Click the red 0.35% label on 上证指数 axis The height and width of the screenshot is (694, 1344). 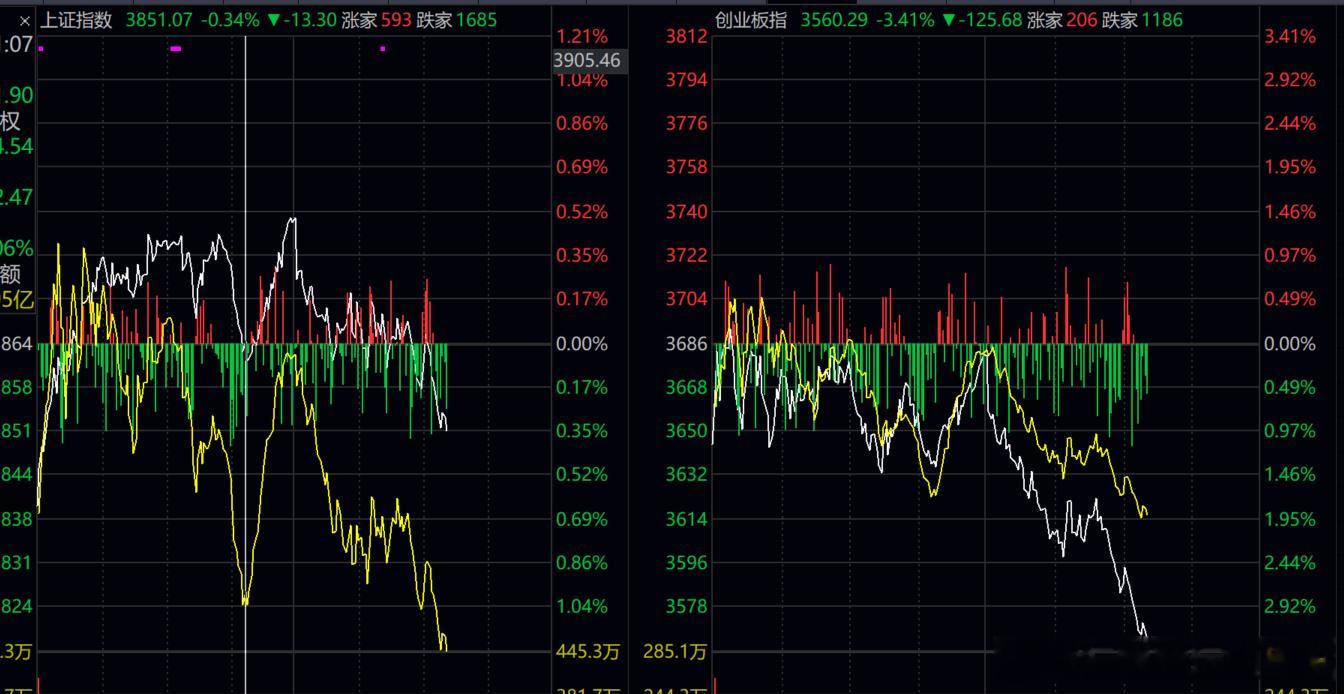(582, 255)
